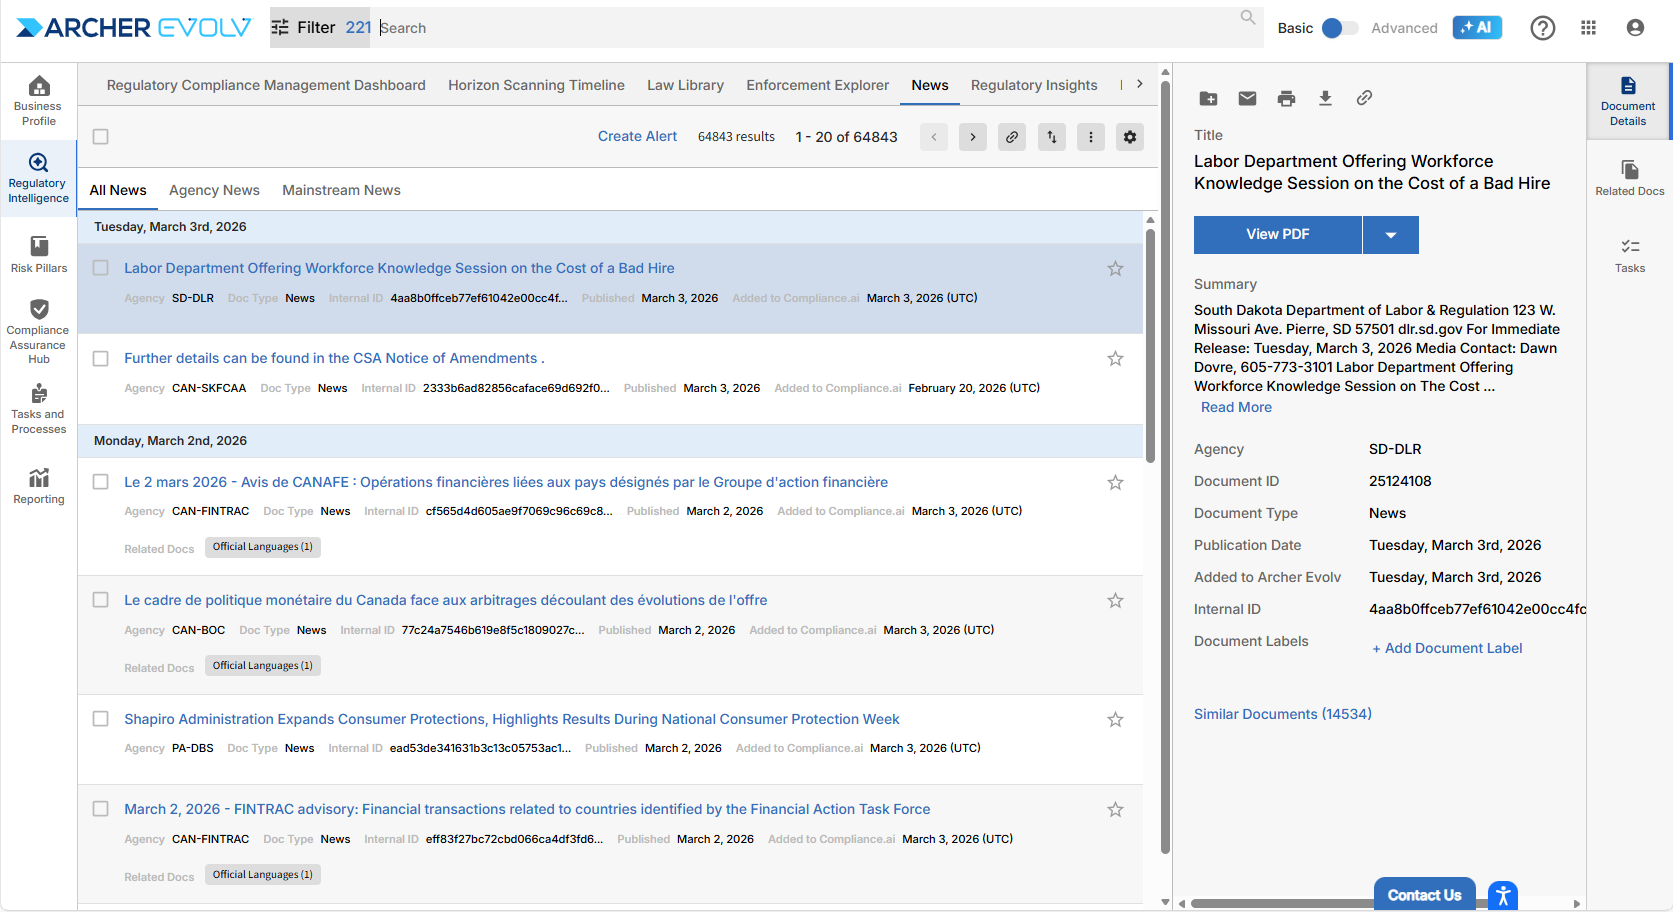The height and width of the screenshot is (912, 1673).
Task: Star the Shapiro Administration news item
Action: click(x=1115, y=720)
